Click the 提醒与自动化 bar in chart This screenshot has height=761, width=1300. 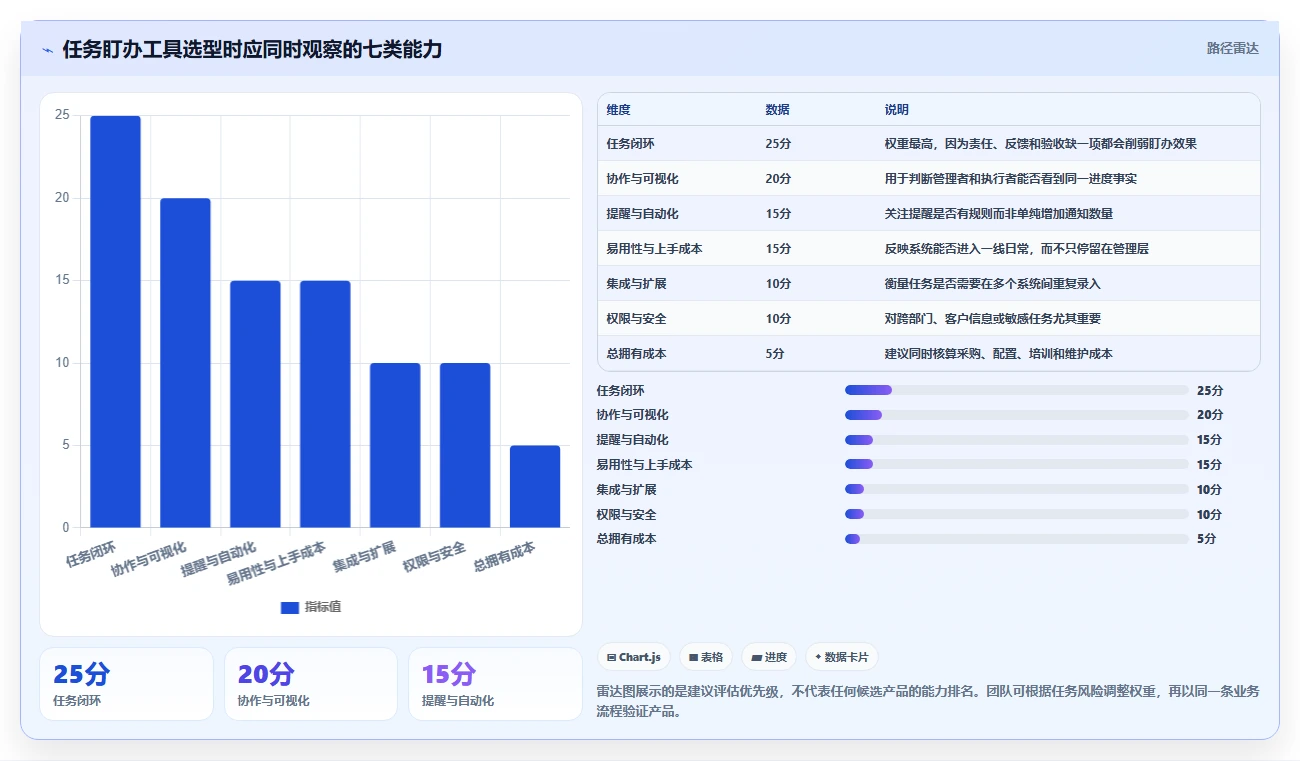[255, 404]
